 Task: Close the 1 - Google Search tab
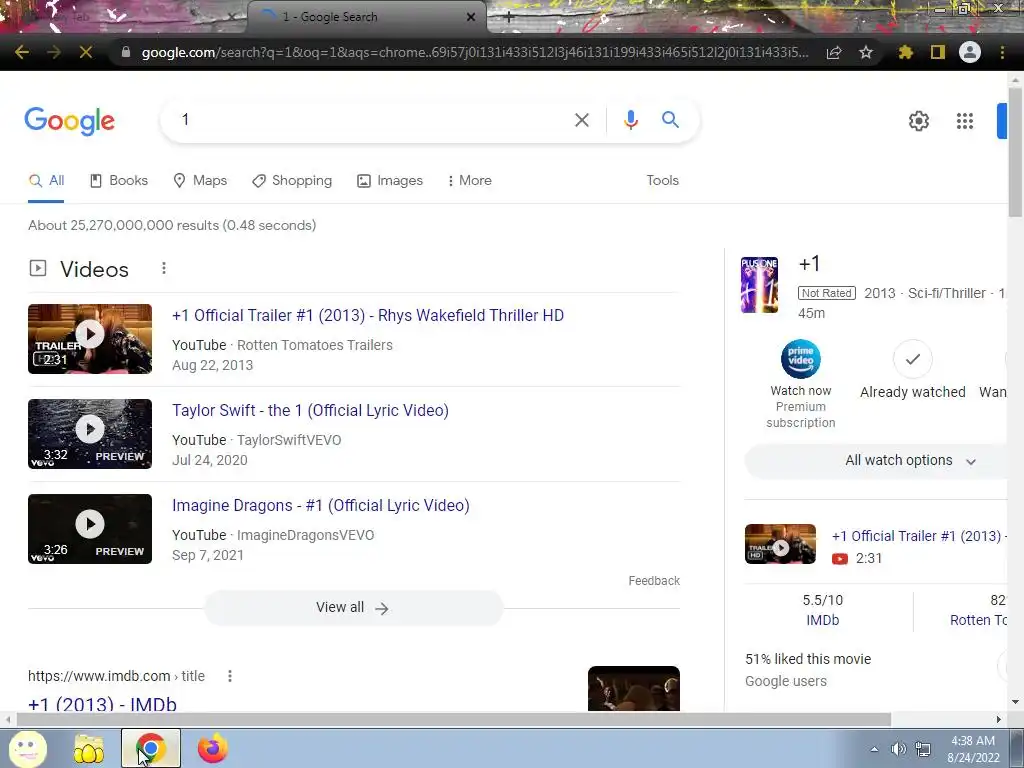[471, 17]
